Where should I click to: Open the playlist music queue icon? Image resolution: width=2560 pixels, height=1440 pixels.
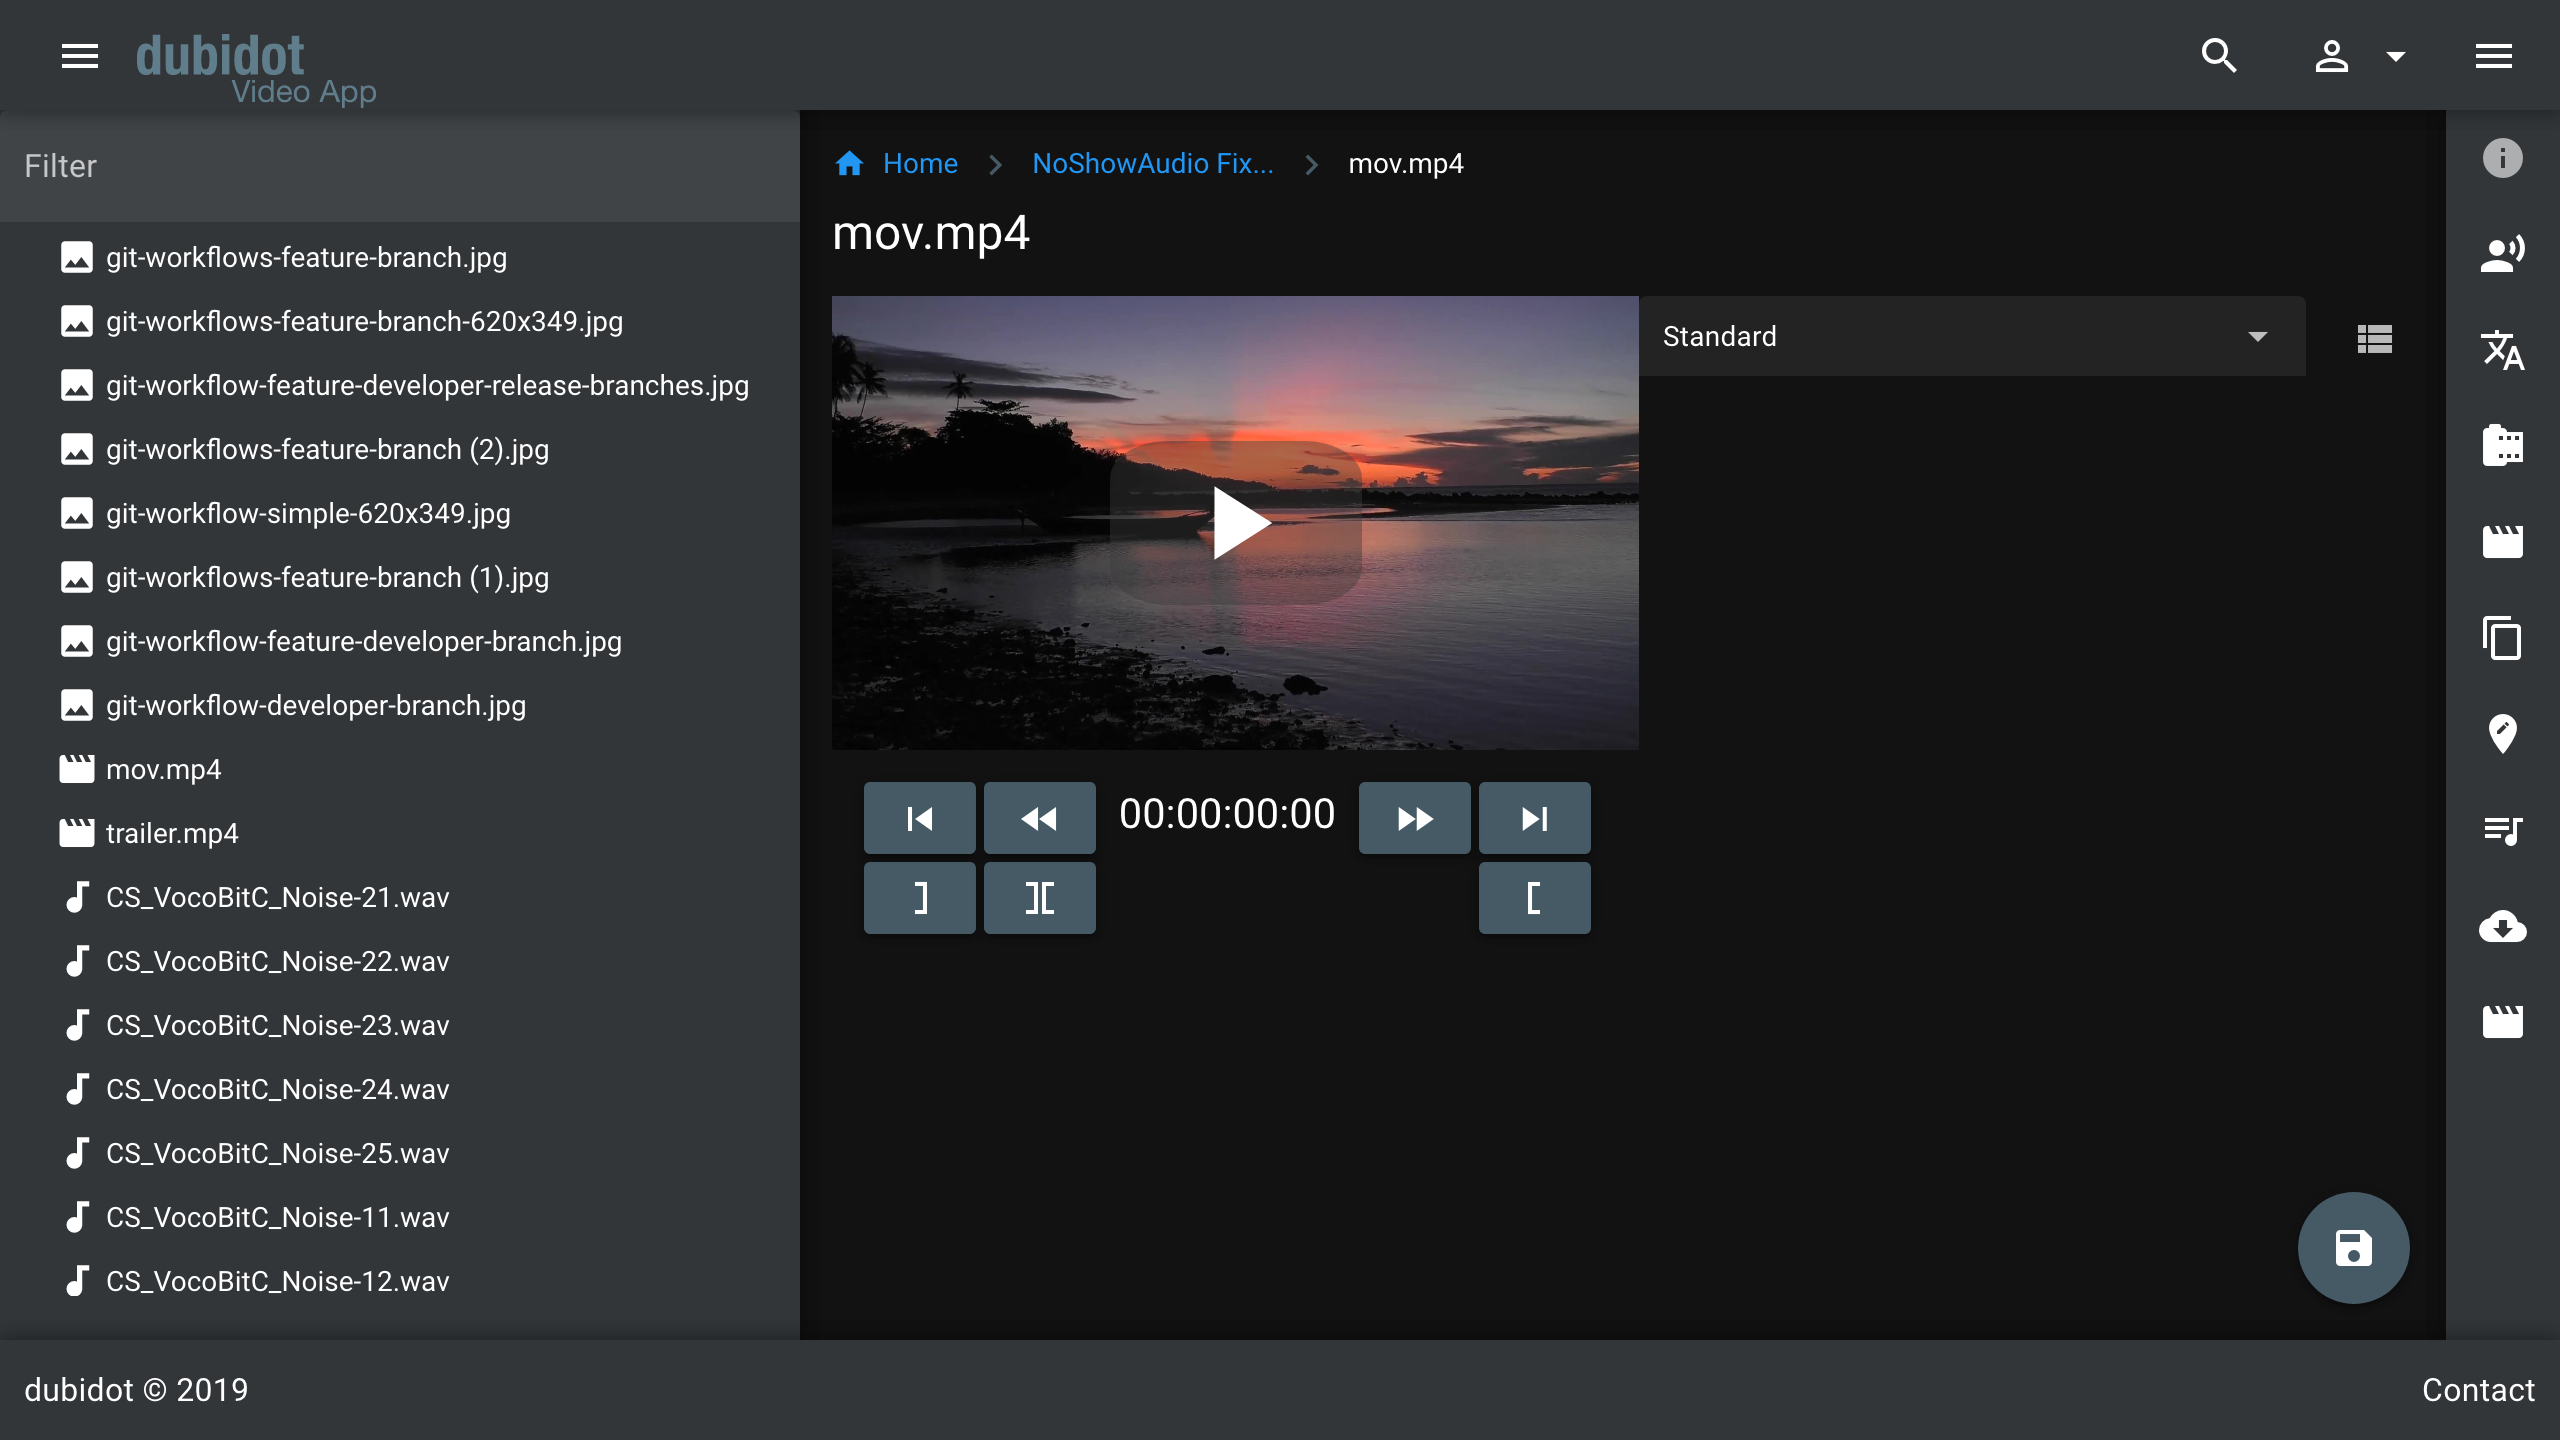[2502, 830]
